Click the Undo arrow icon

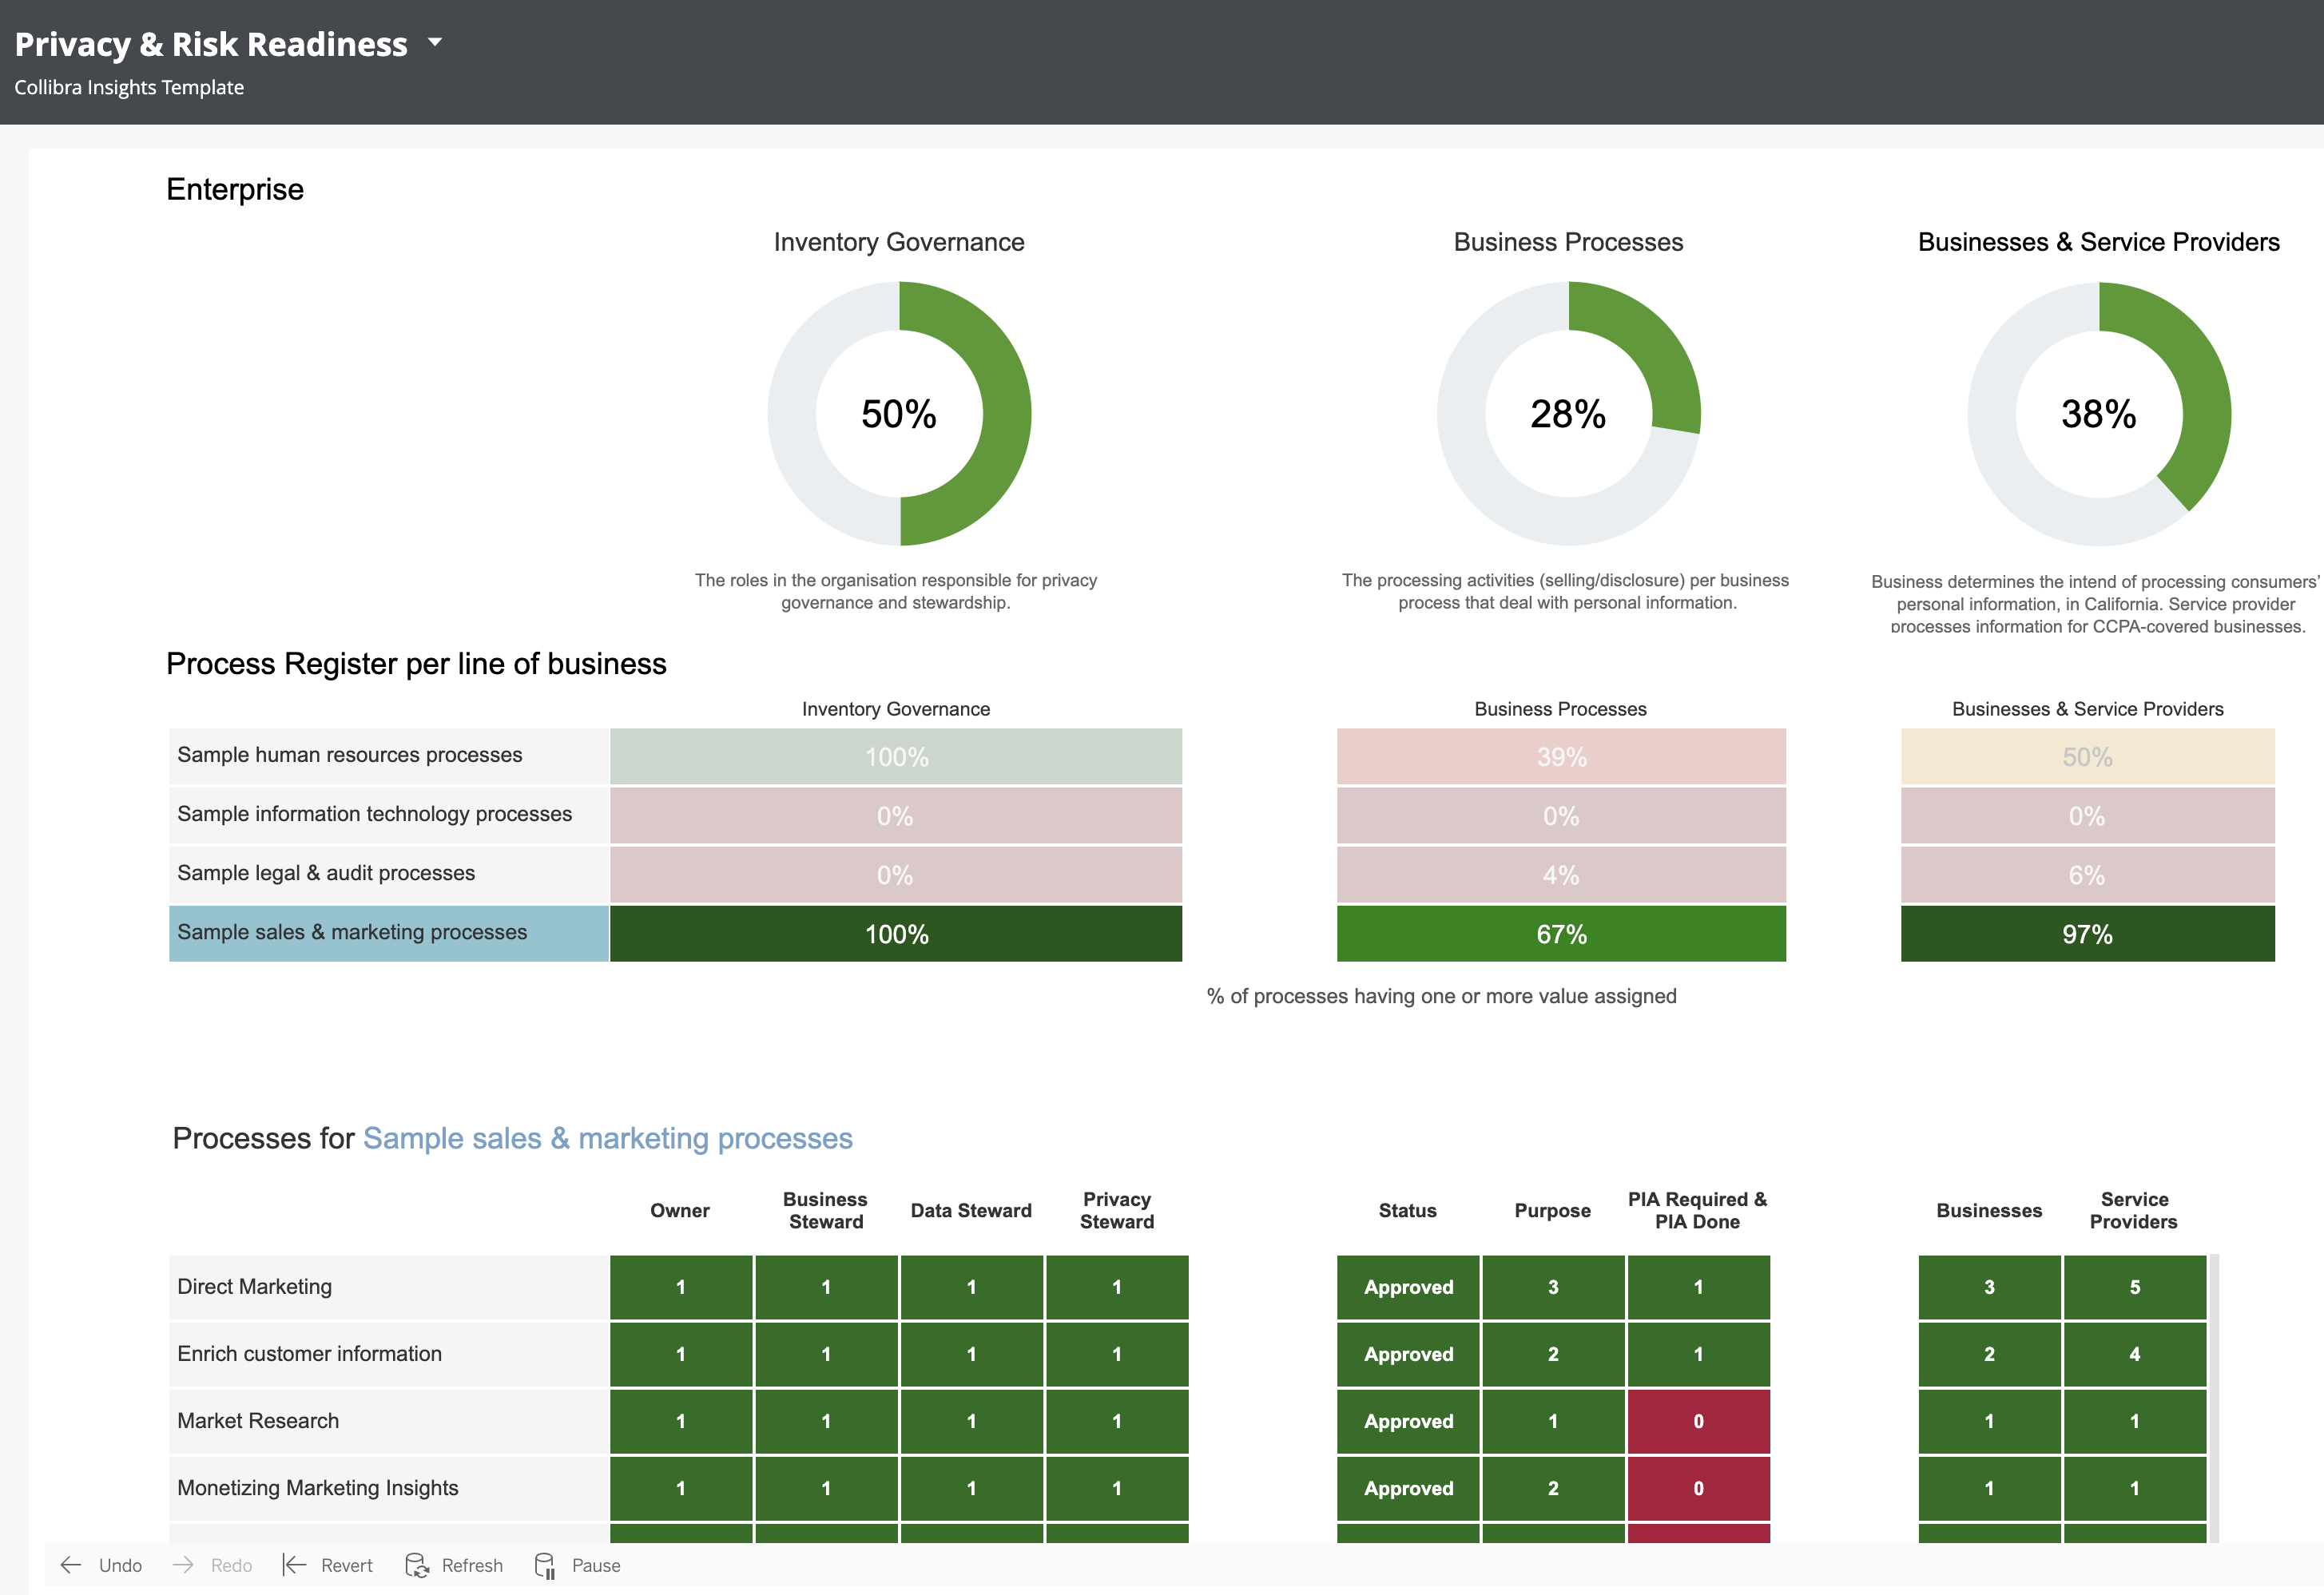(x=71, y=1565)
